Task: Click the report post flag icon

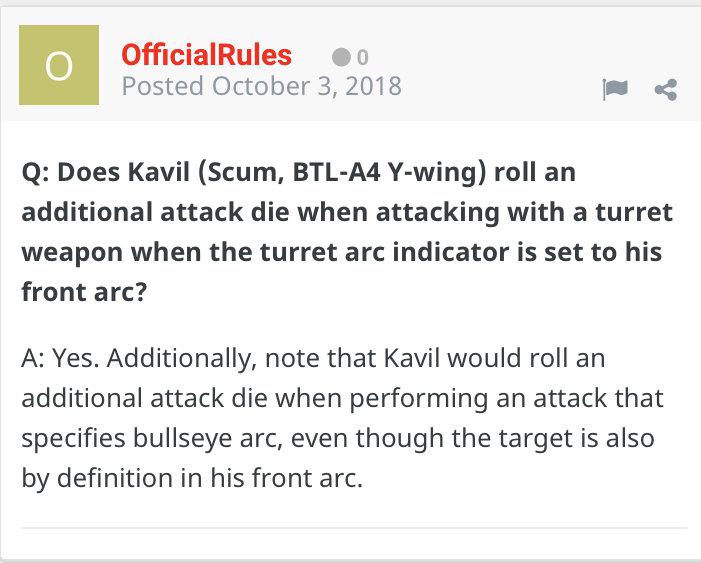Action: [614, 90]
